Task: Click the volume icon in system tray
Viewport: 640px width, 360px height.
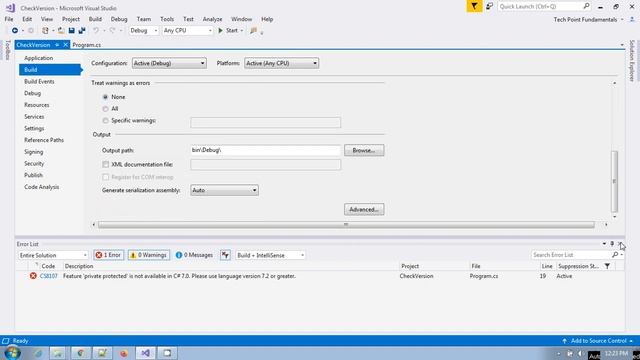Action: (580, 353)
